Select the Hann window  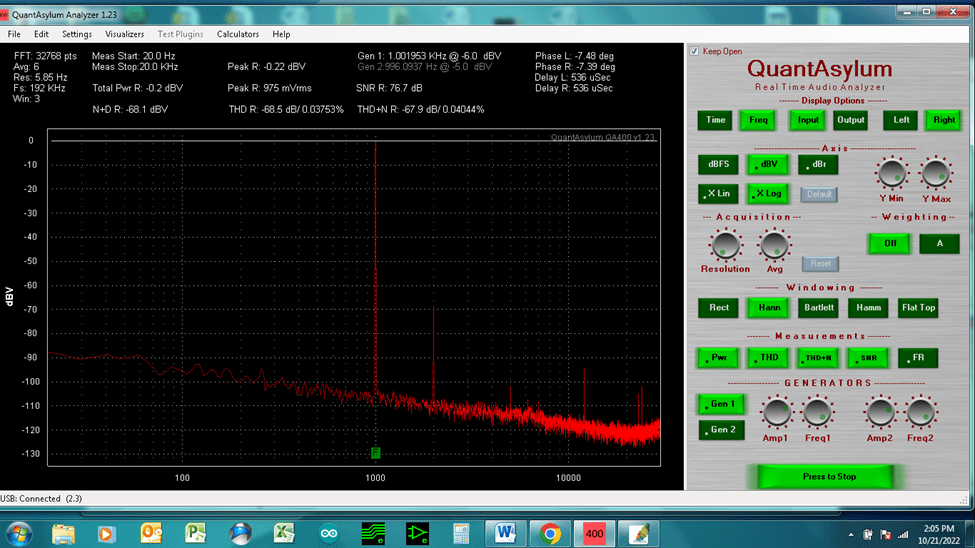[769, 307]
